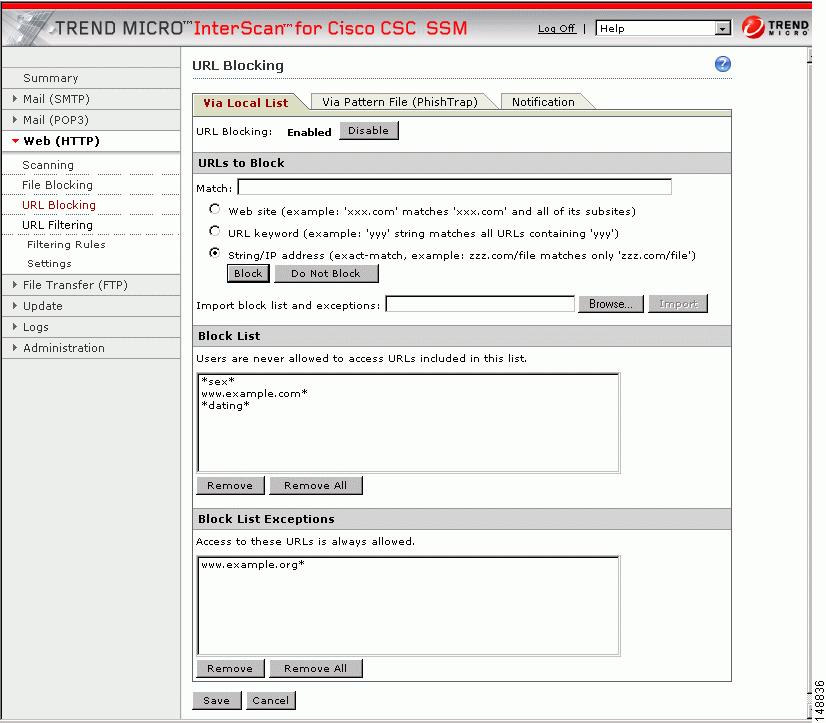Open Settings under URL Filtering

tap(49, 263)
